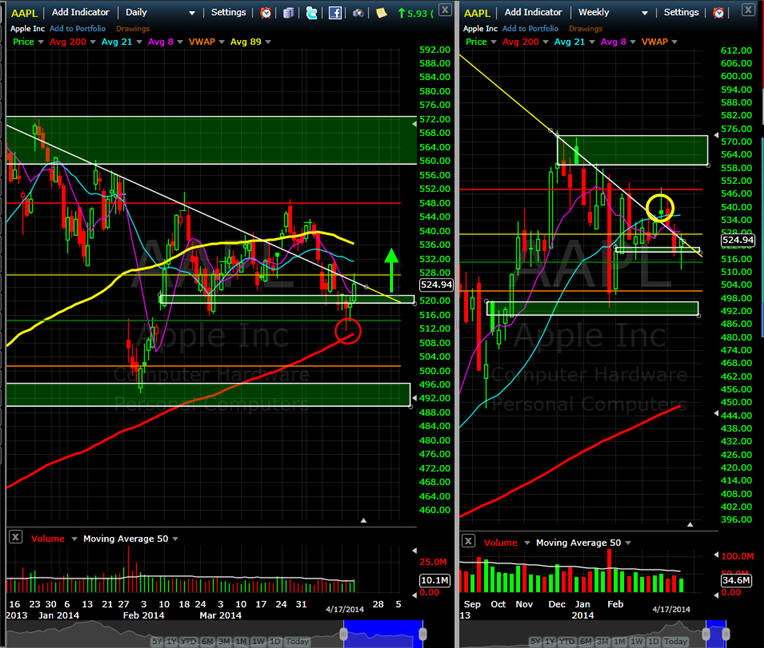Open Settings in Weekly chart
The width and height of the screenshot is (764, 648).
(681, 12)
